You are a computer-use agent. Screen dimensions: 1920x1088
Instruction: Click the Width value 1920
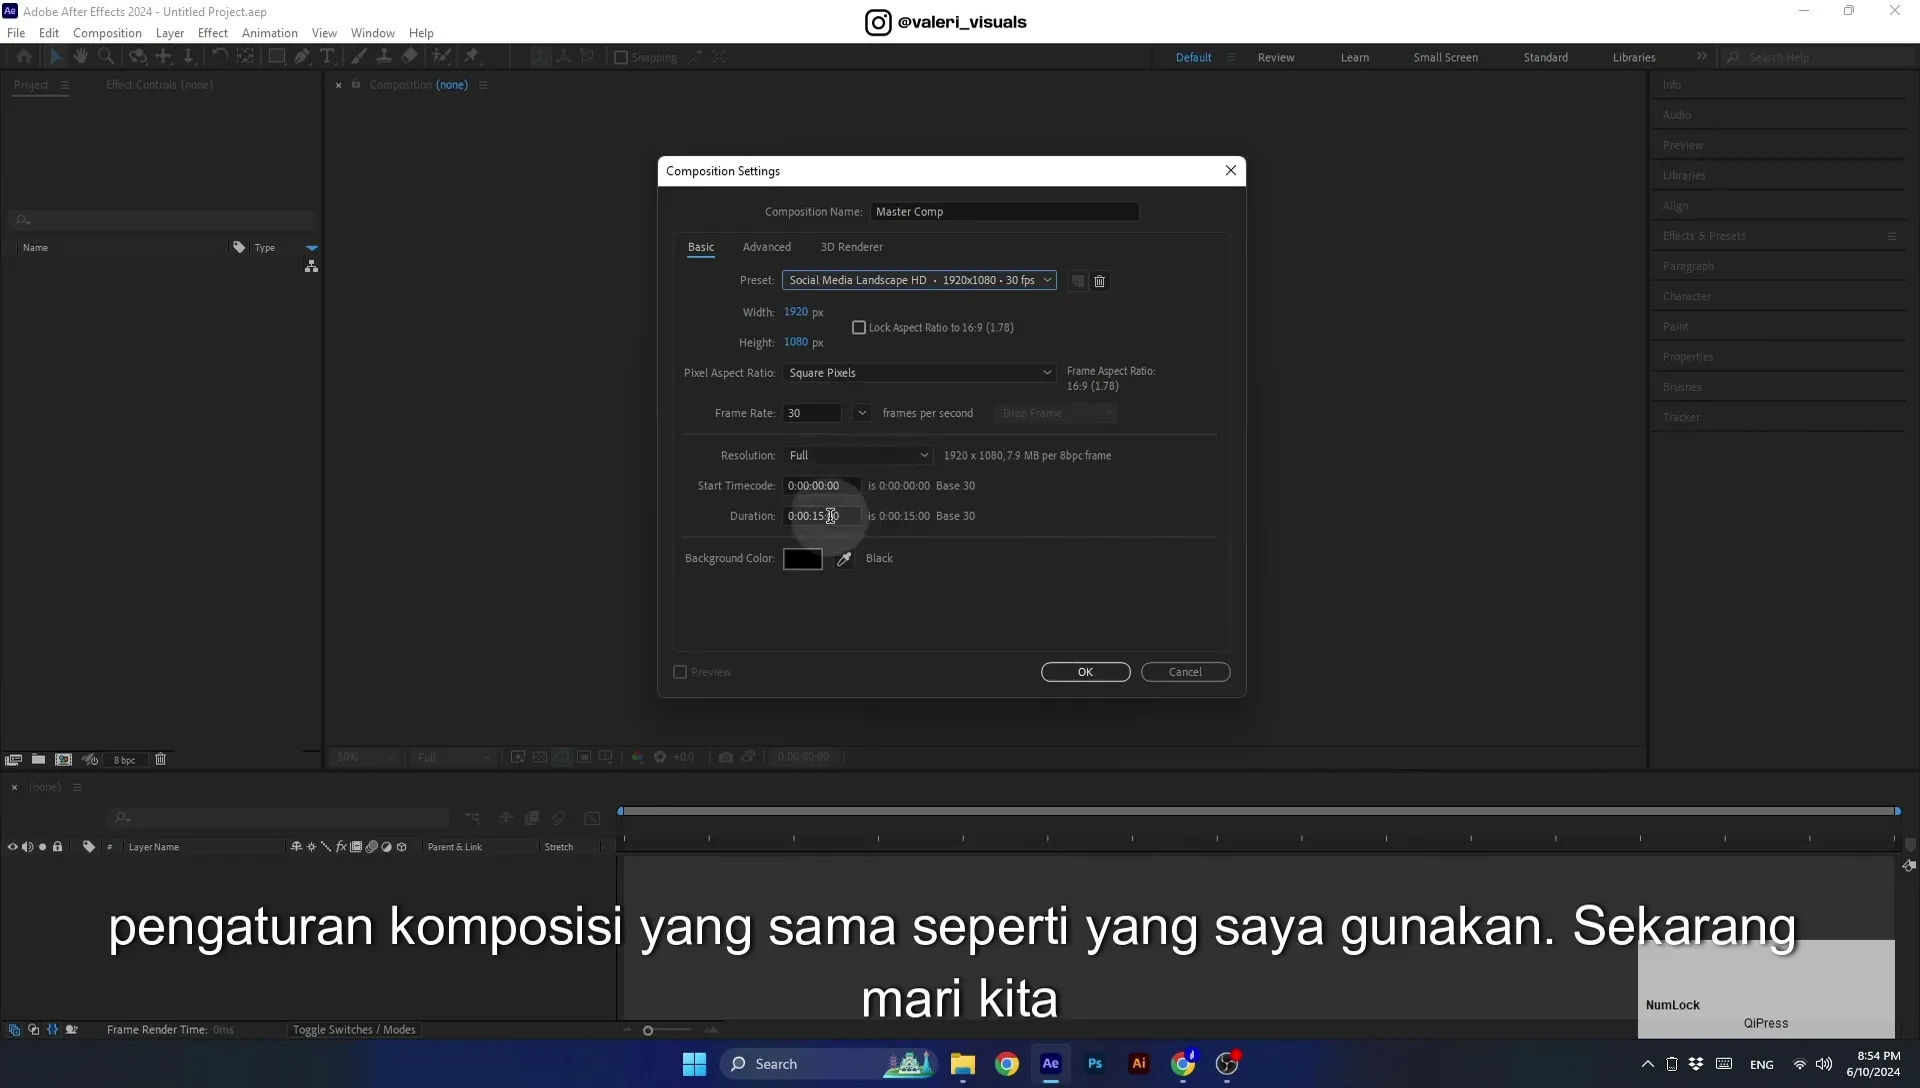click(x=796, y=312)
